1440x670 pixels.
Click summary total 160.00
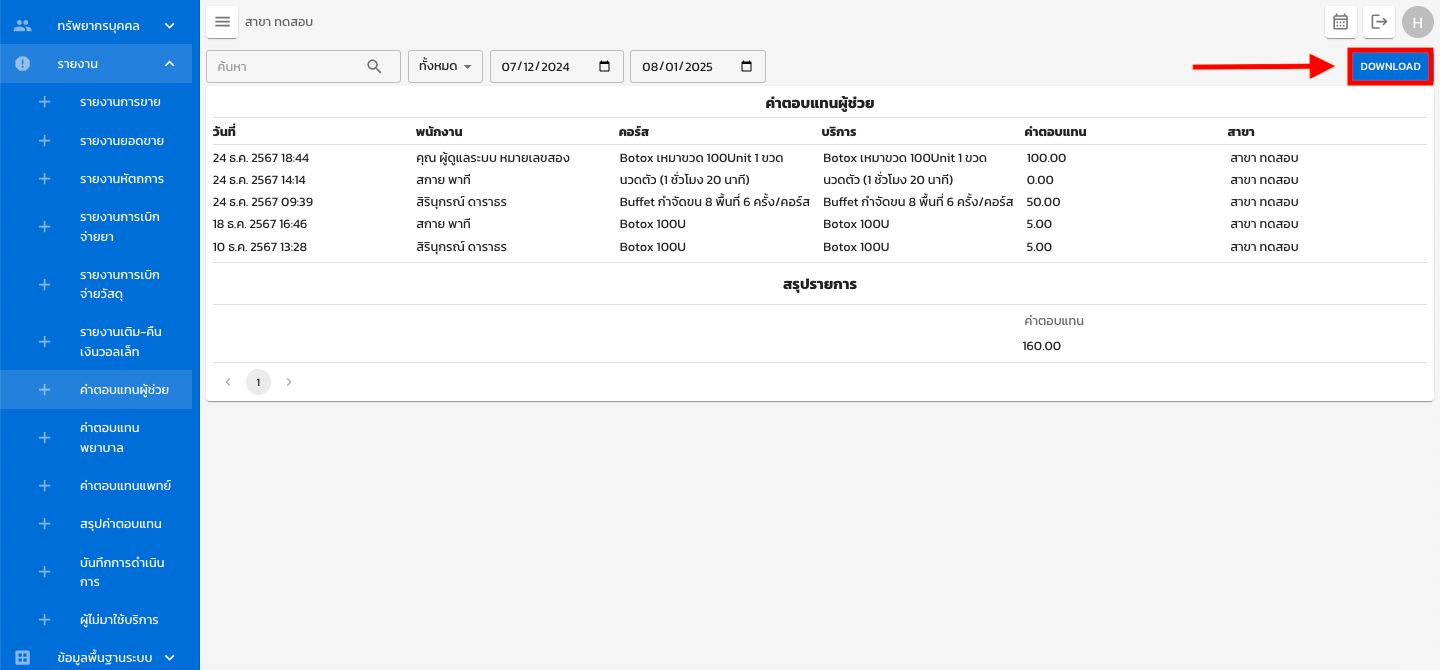pyautogui.click(x=1042, y=346)
